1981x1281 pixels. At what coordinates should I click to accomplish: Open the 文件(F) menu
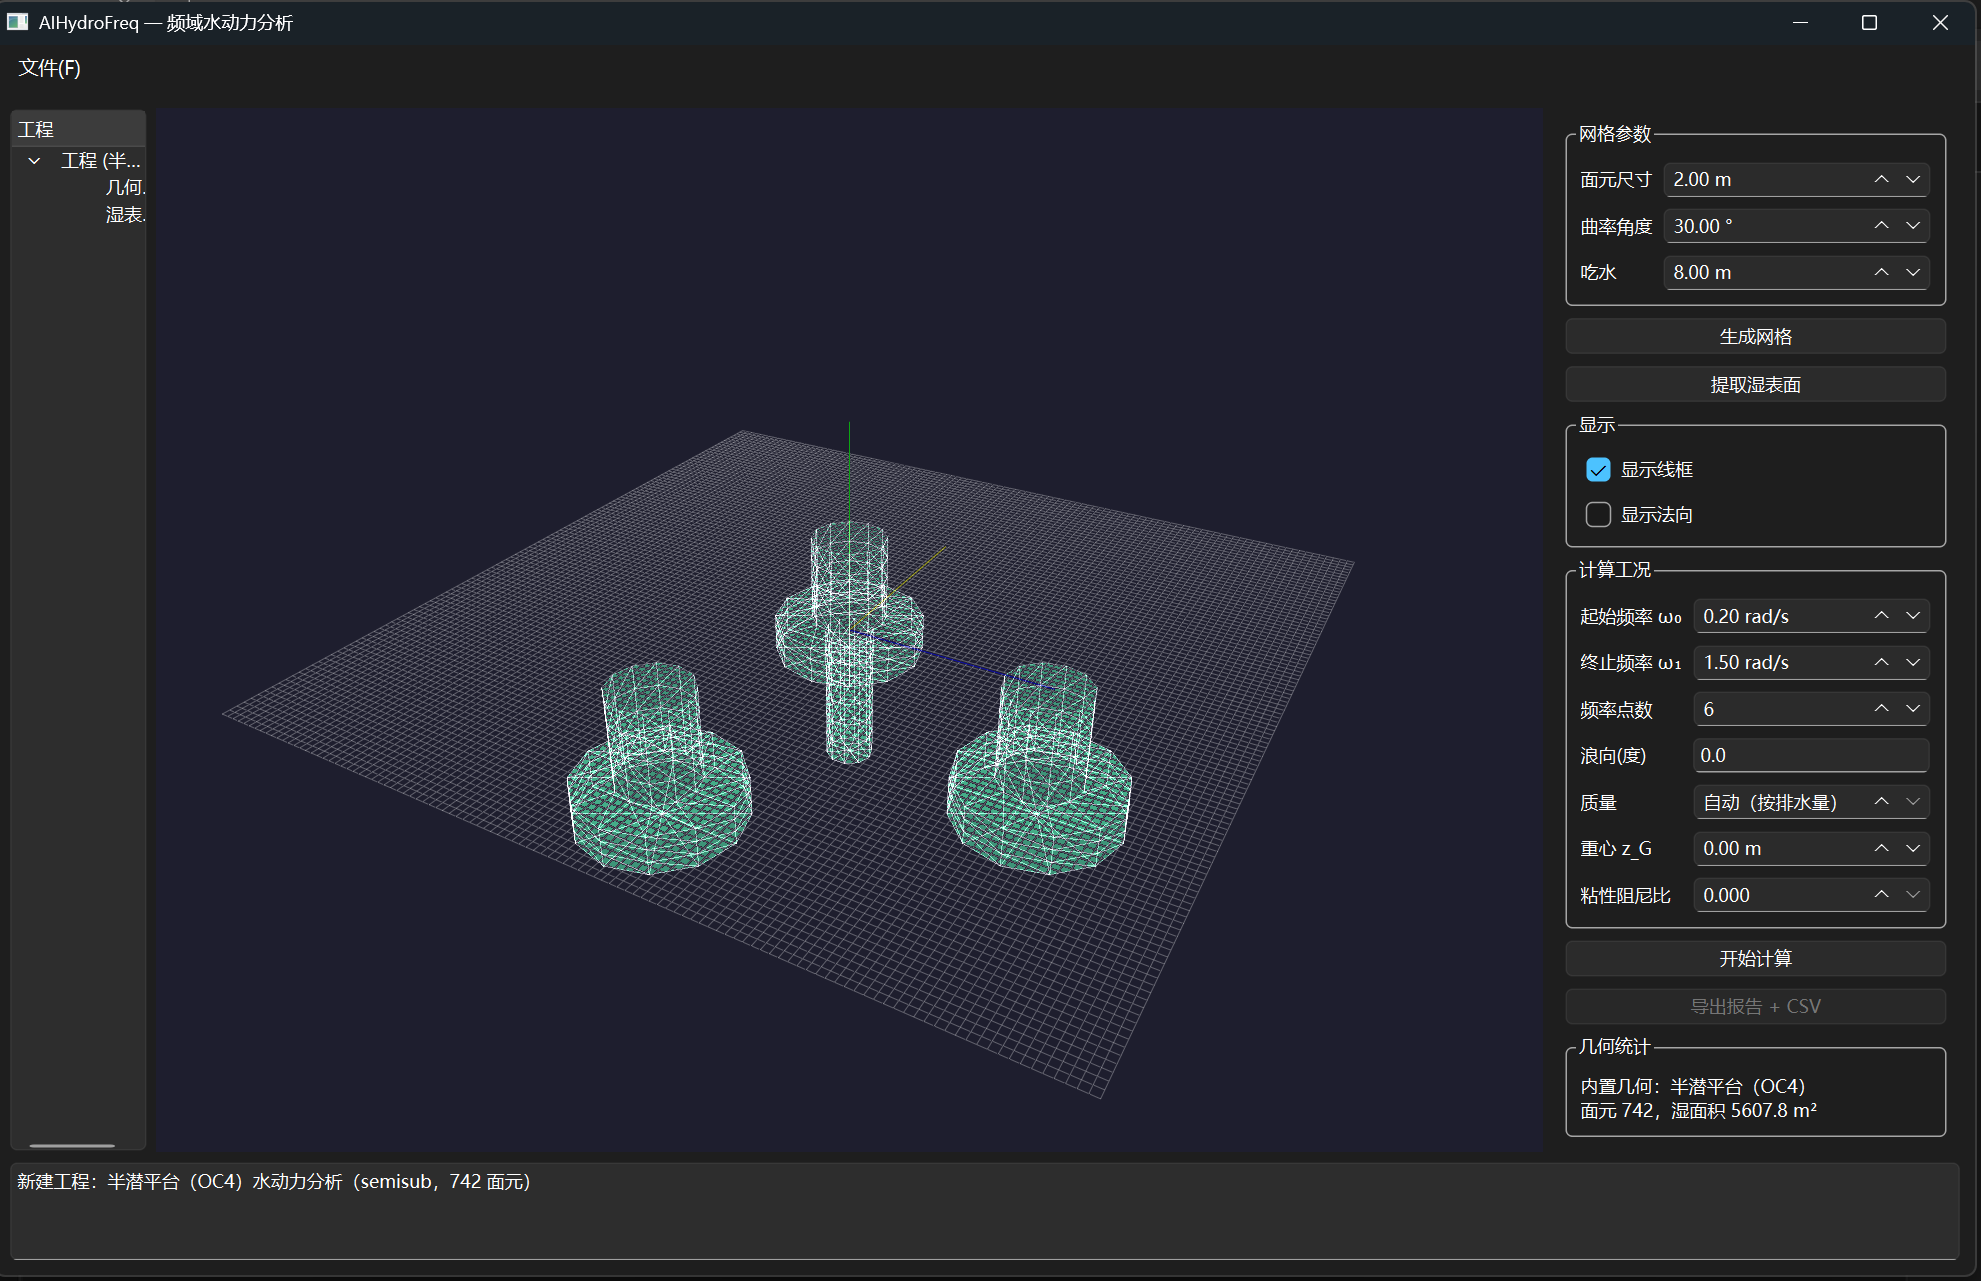49,68
